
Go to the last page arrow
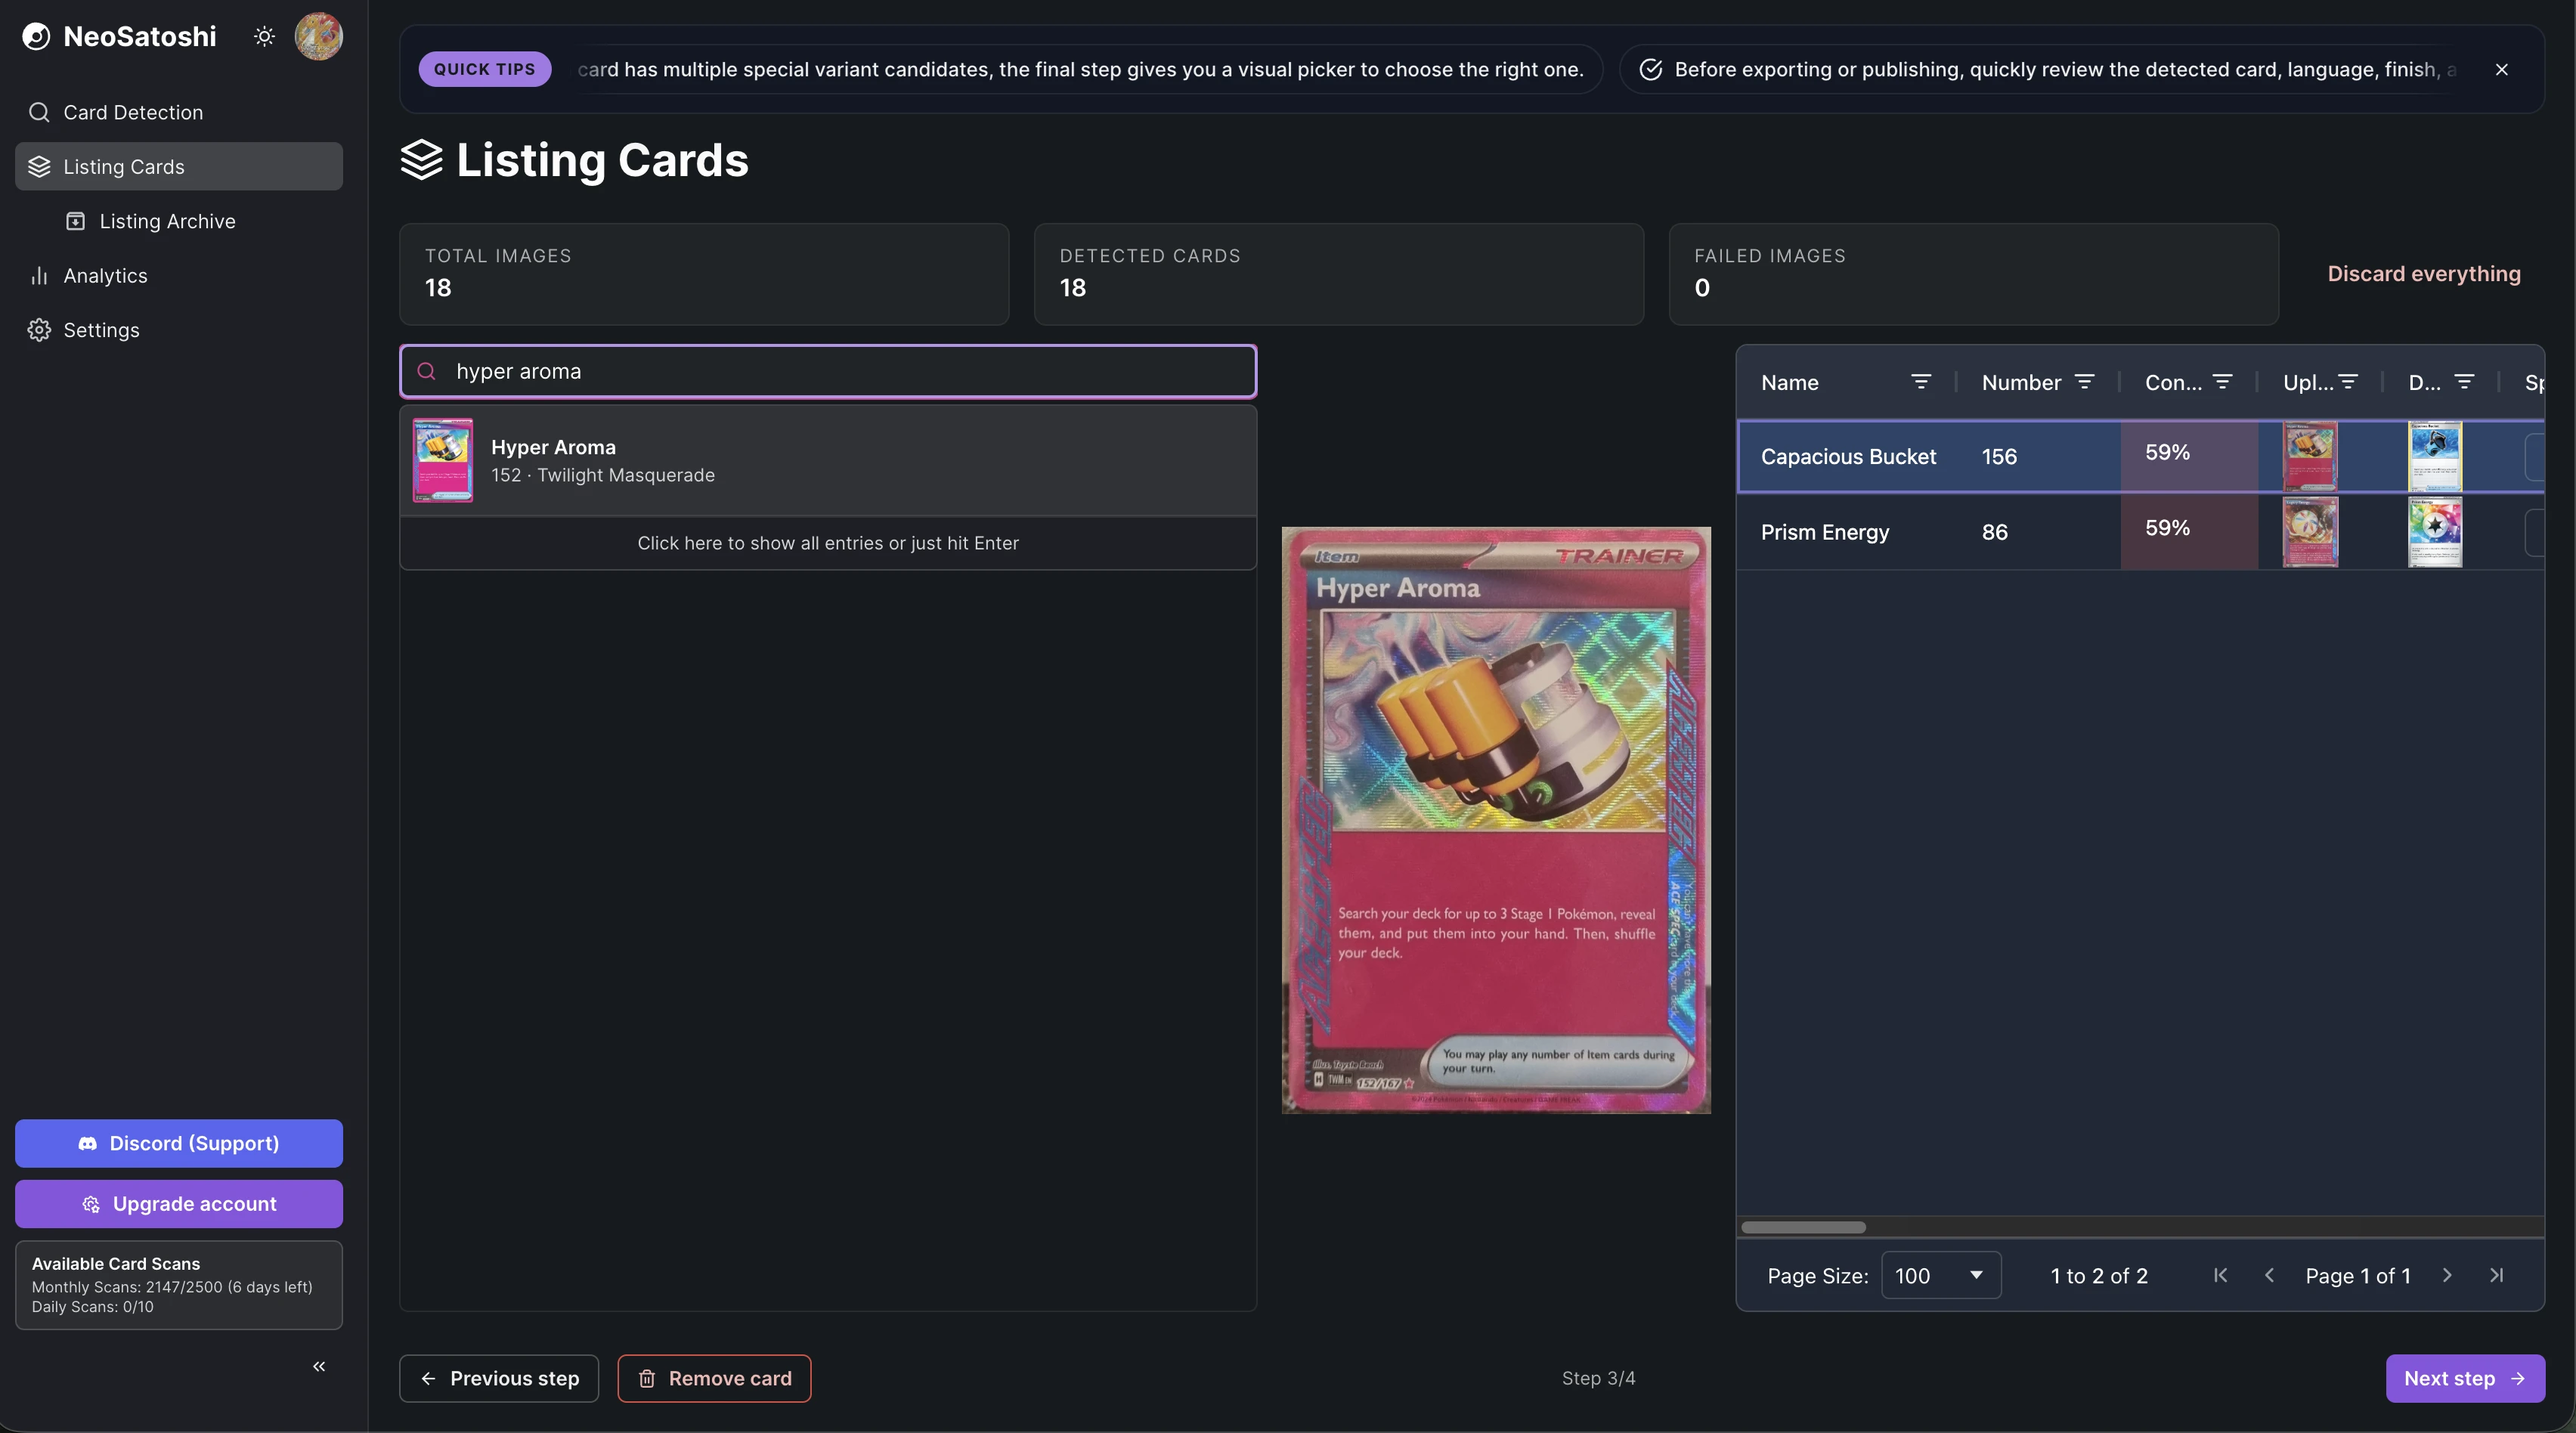tap(2497, 1275)
